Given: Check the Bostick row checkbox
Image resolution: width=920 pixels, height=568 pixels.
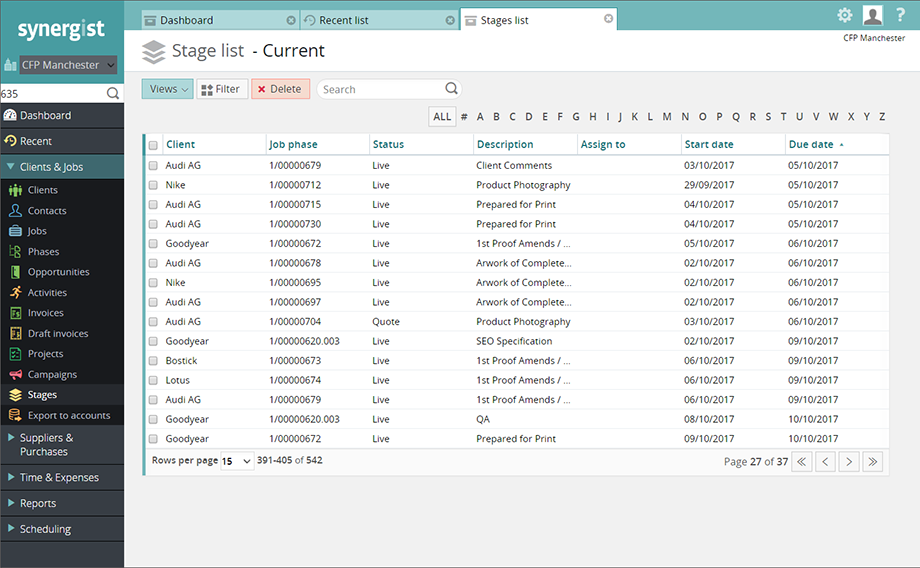Looking at the screenshot, I should point(153,361).
